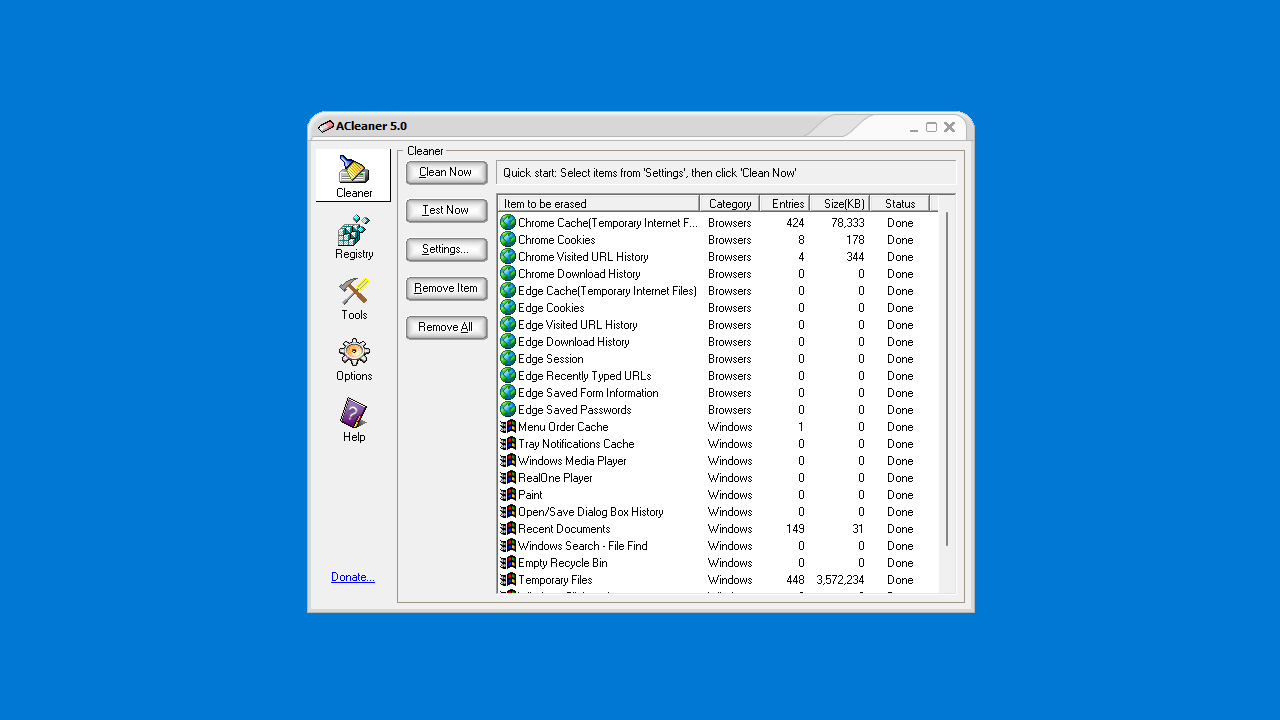The image size is (1280, 720).
Task: Click globe icon beside Edge Cookies
Action: click(x=508, y=308)
